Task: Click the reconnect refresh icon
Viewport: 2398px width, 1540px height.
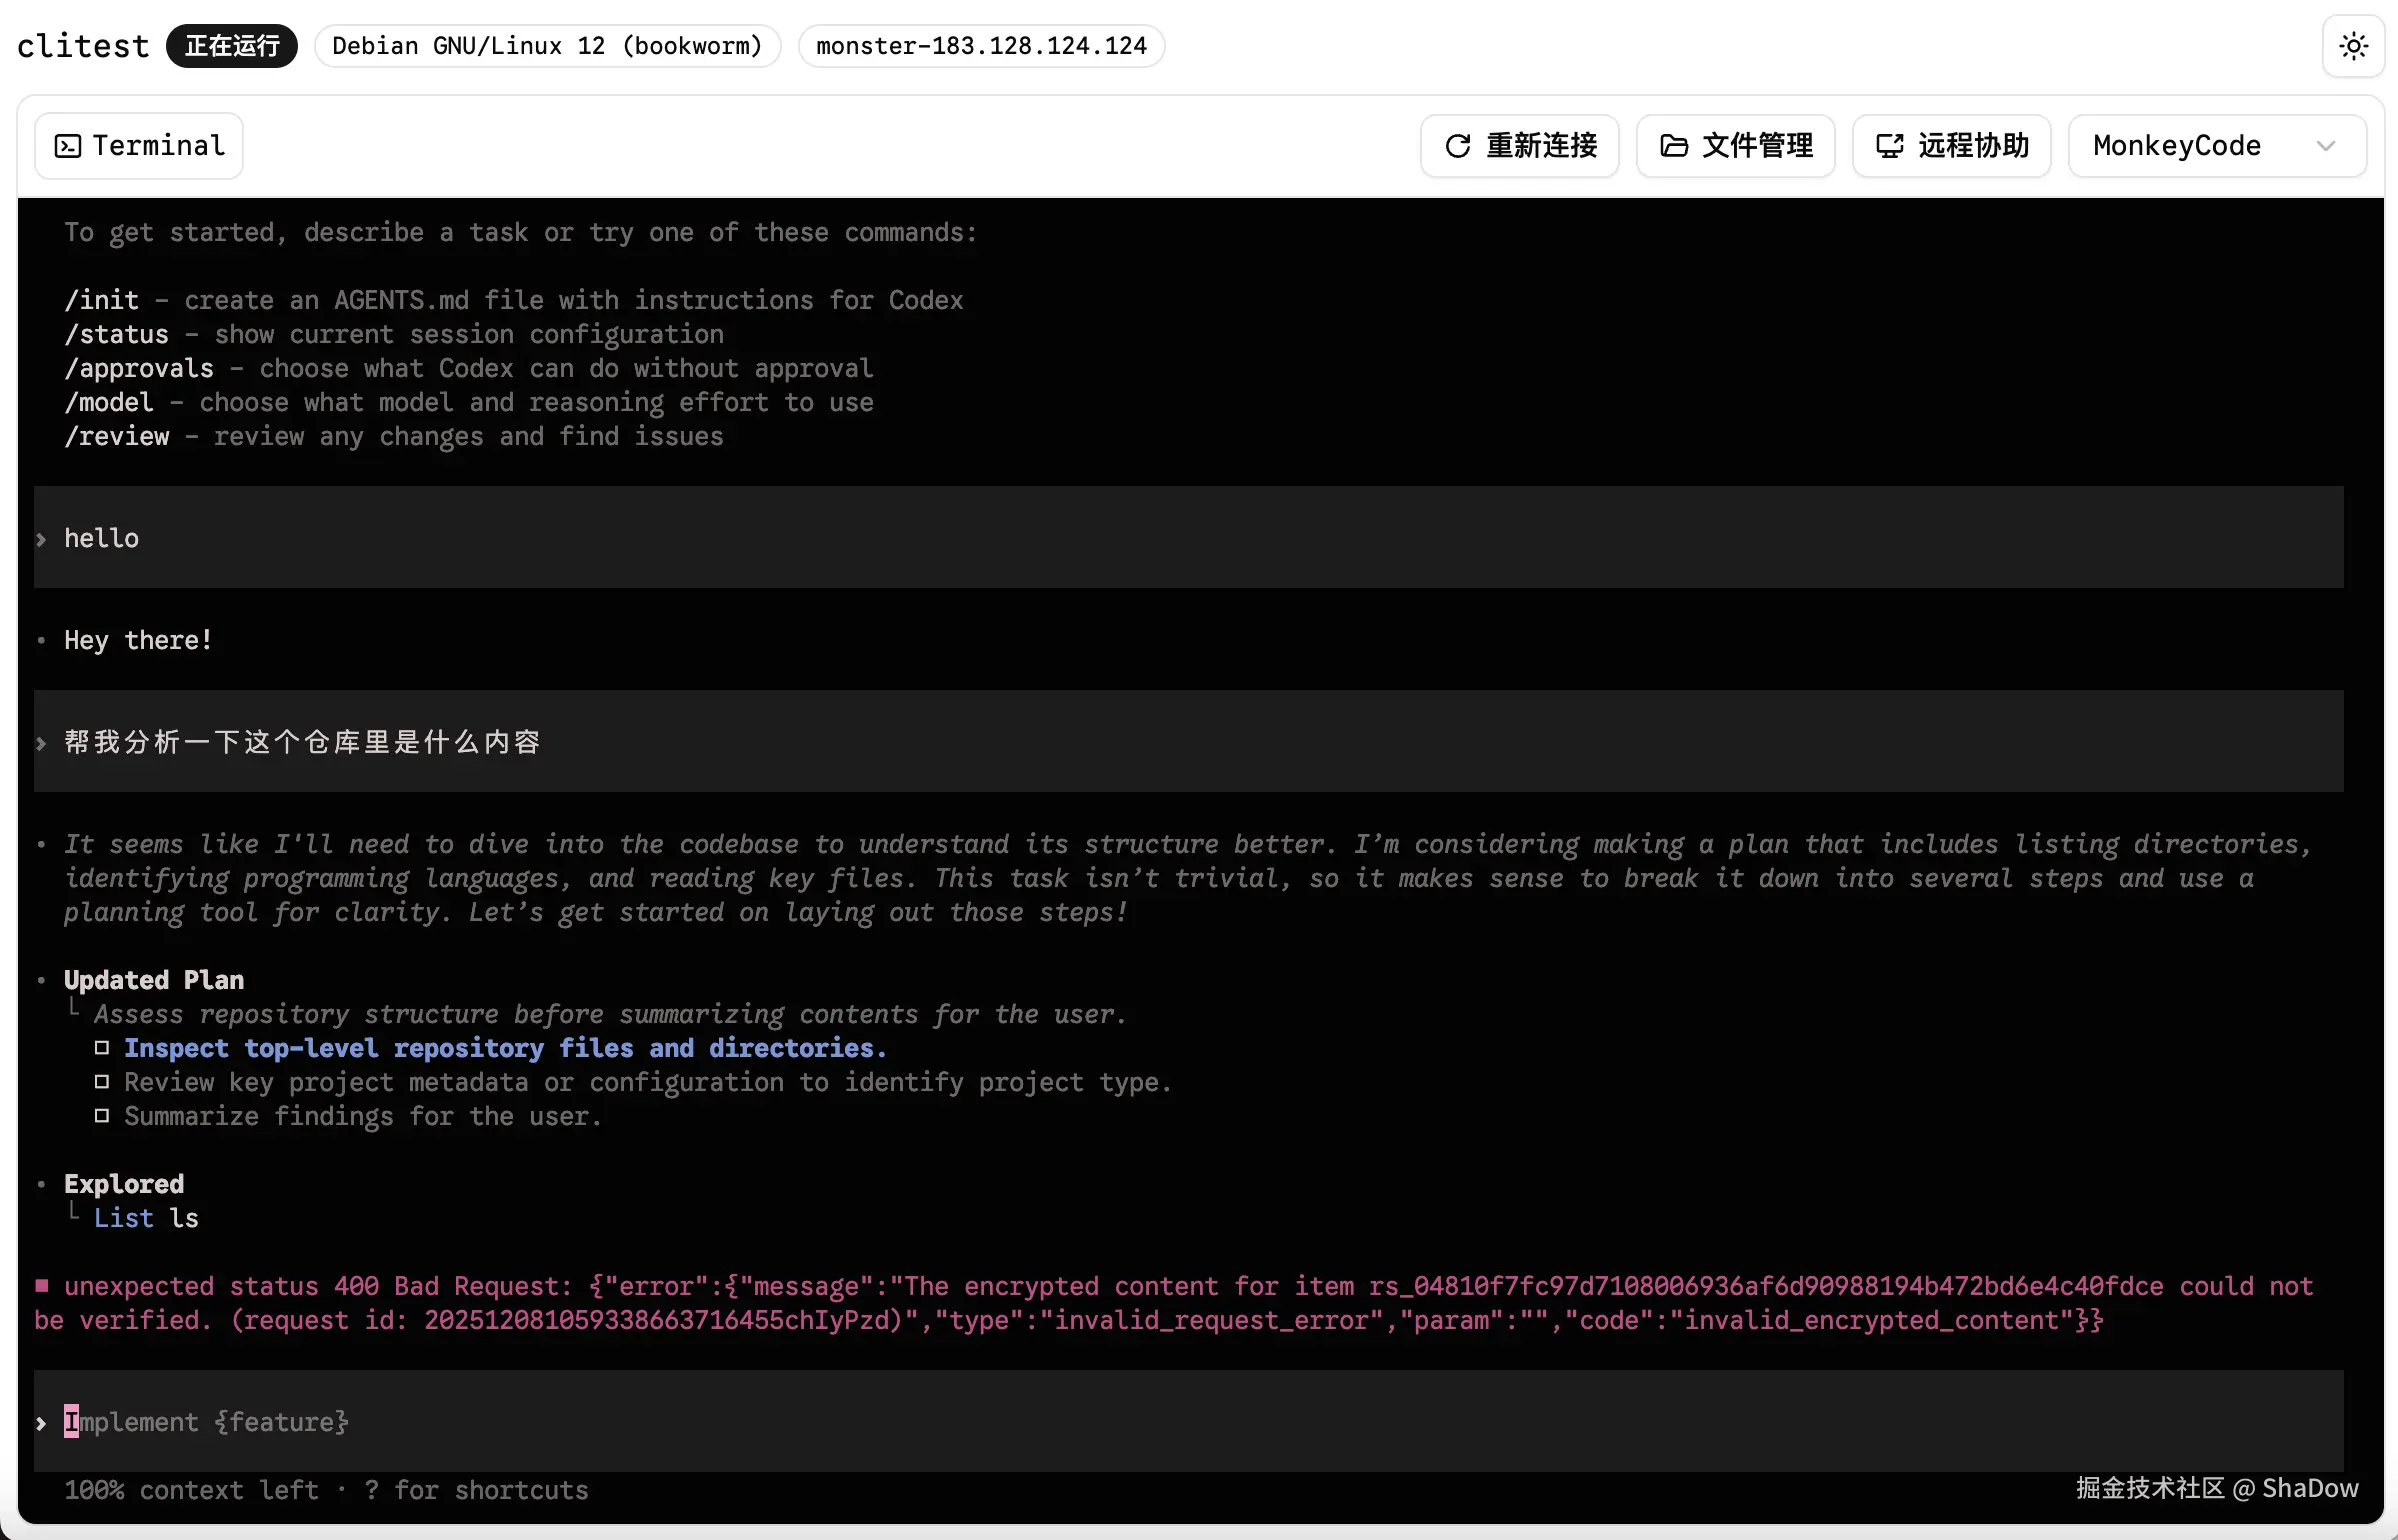Action: tap(1458, 146)
